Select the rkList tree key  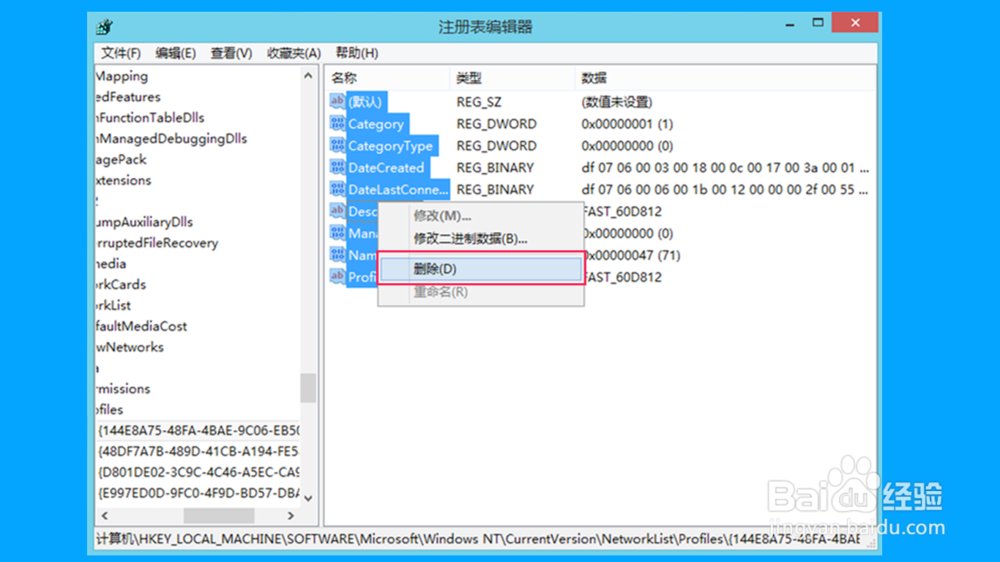114,305
